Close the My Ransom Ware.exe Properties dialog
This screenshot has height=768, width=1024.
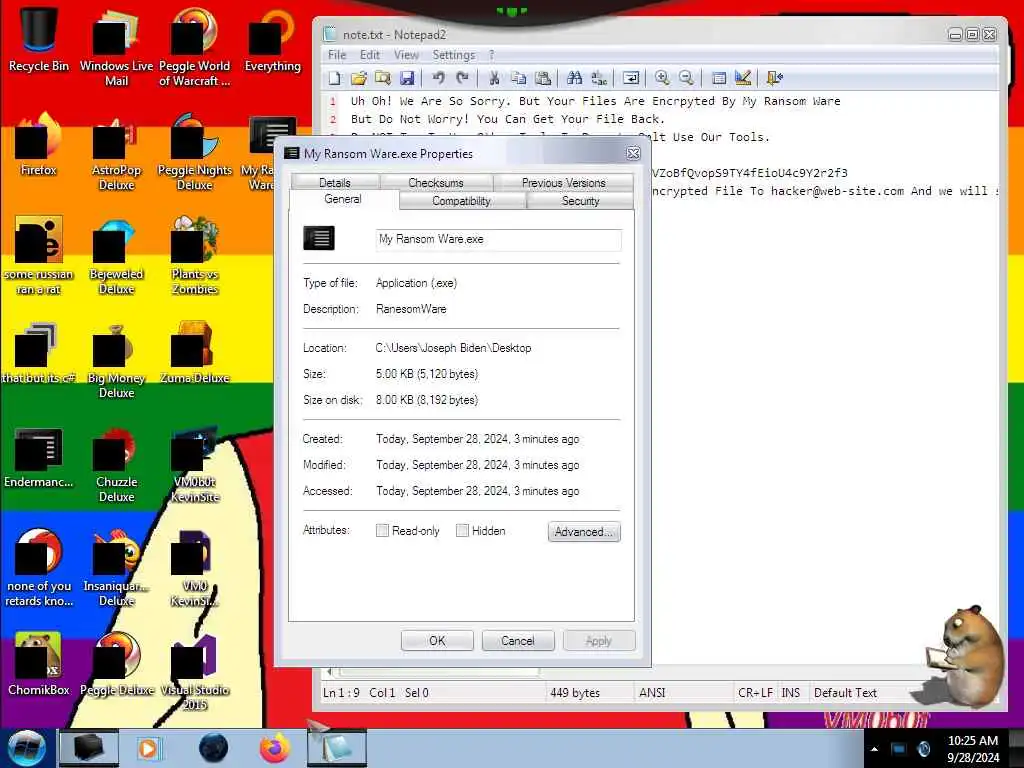633,153
